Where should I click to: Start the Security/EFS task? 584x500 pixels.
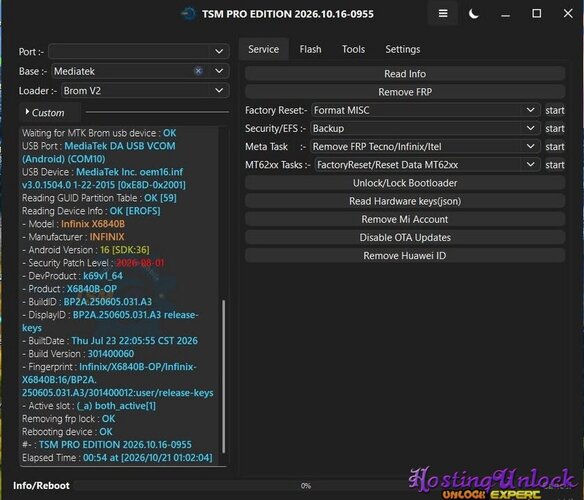pos(555,129)
